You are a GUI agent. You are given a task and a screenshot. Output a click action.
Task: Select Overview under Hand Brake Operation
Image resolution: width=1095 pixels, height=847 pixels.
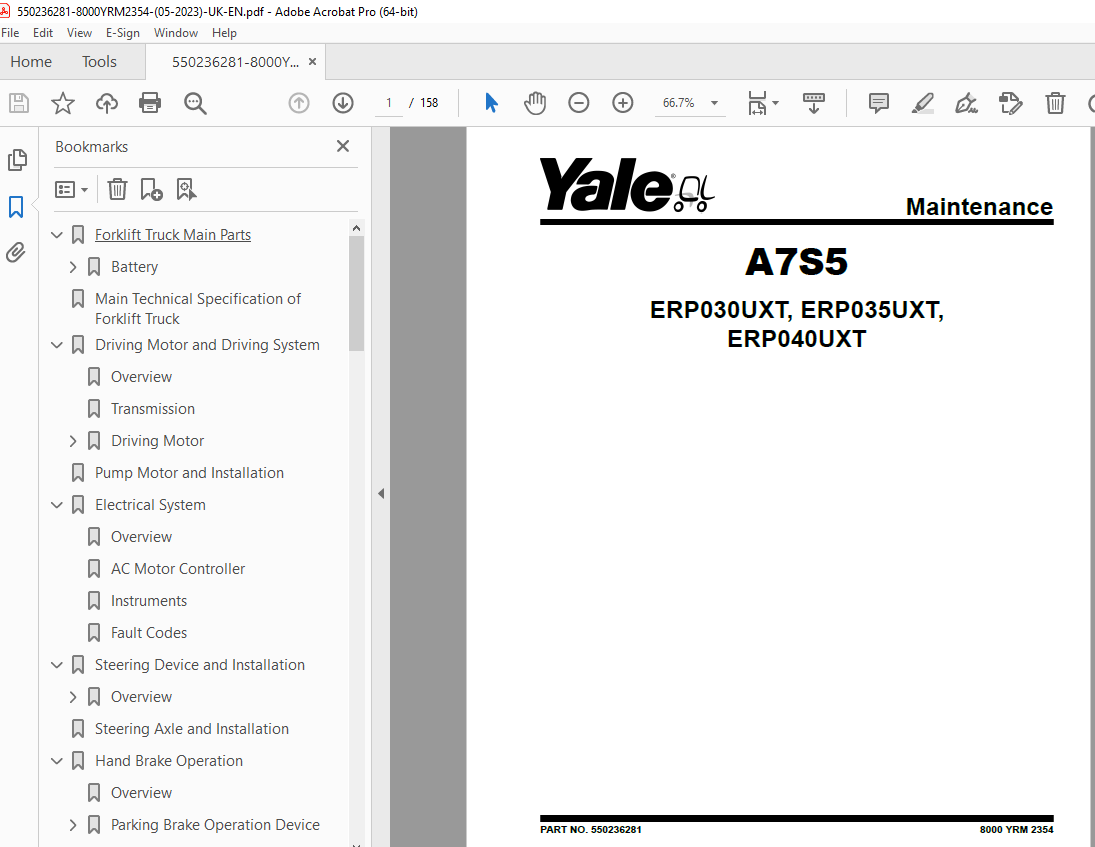tap(141, 793)
